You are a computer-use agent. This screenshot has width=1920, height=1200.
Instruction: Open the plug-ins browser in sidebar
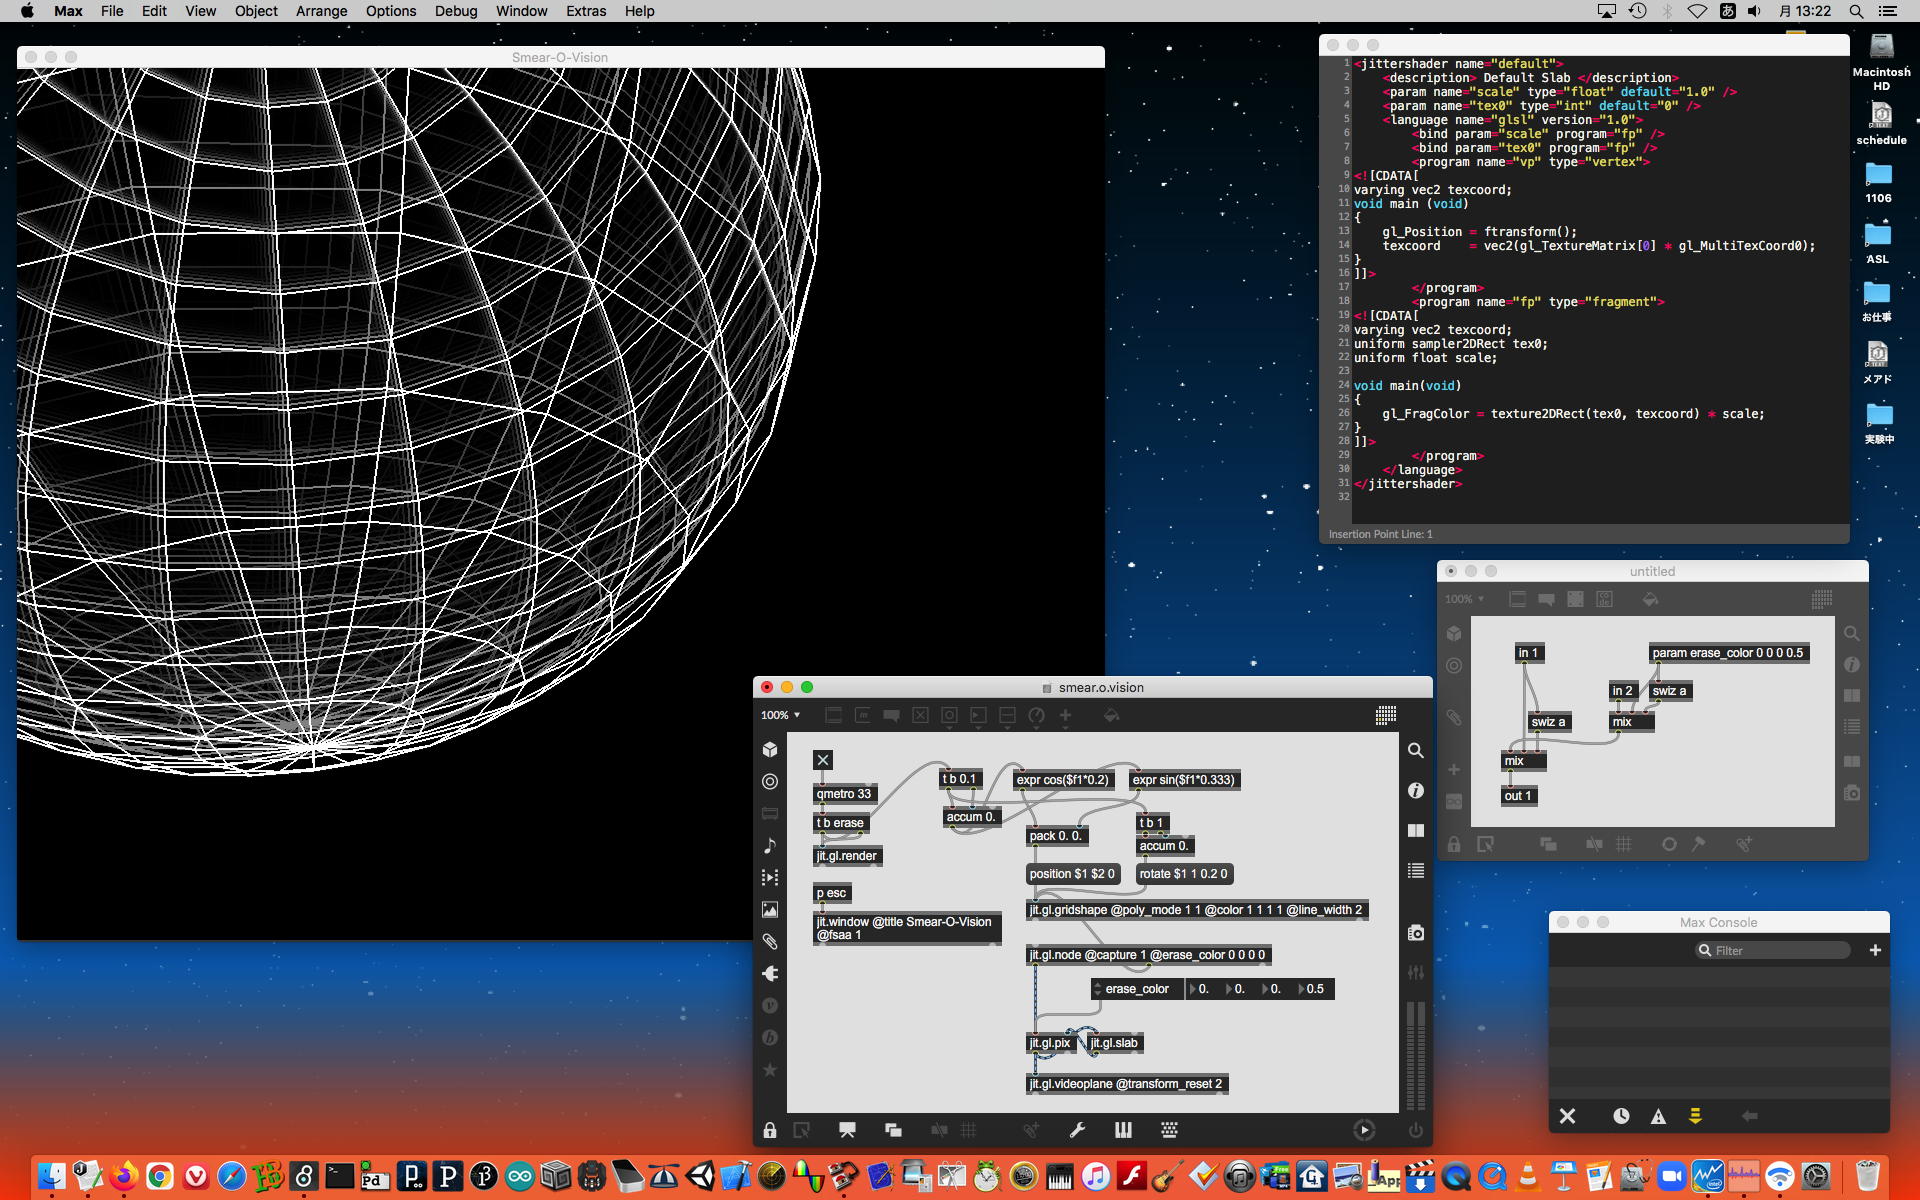(770, 973)
